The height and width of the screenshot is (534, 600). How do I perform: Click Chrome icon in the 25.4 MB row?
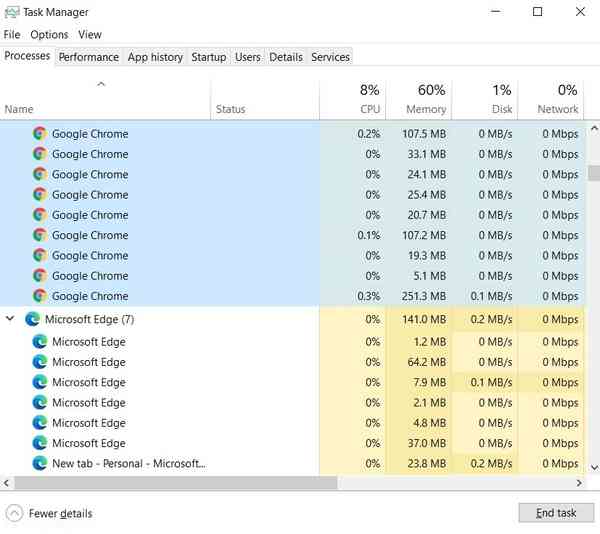click(40, 195)
